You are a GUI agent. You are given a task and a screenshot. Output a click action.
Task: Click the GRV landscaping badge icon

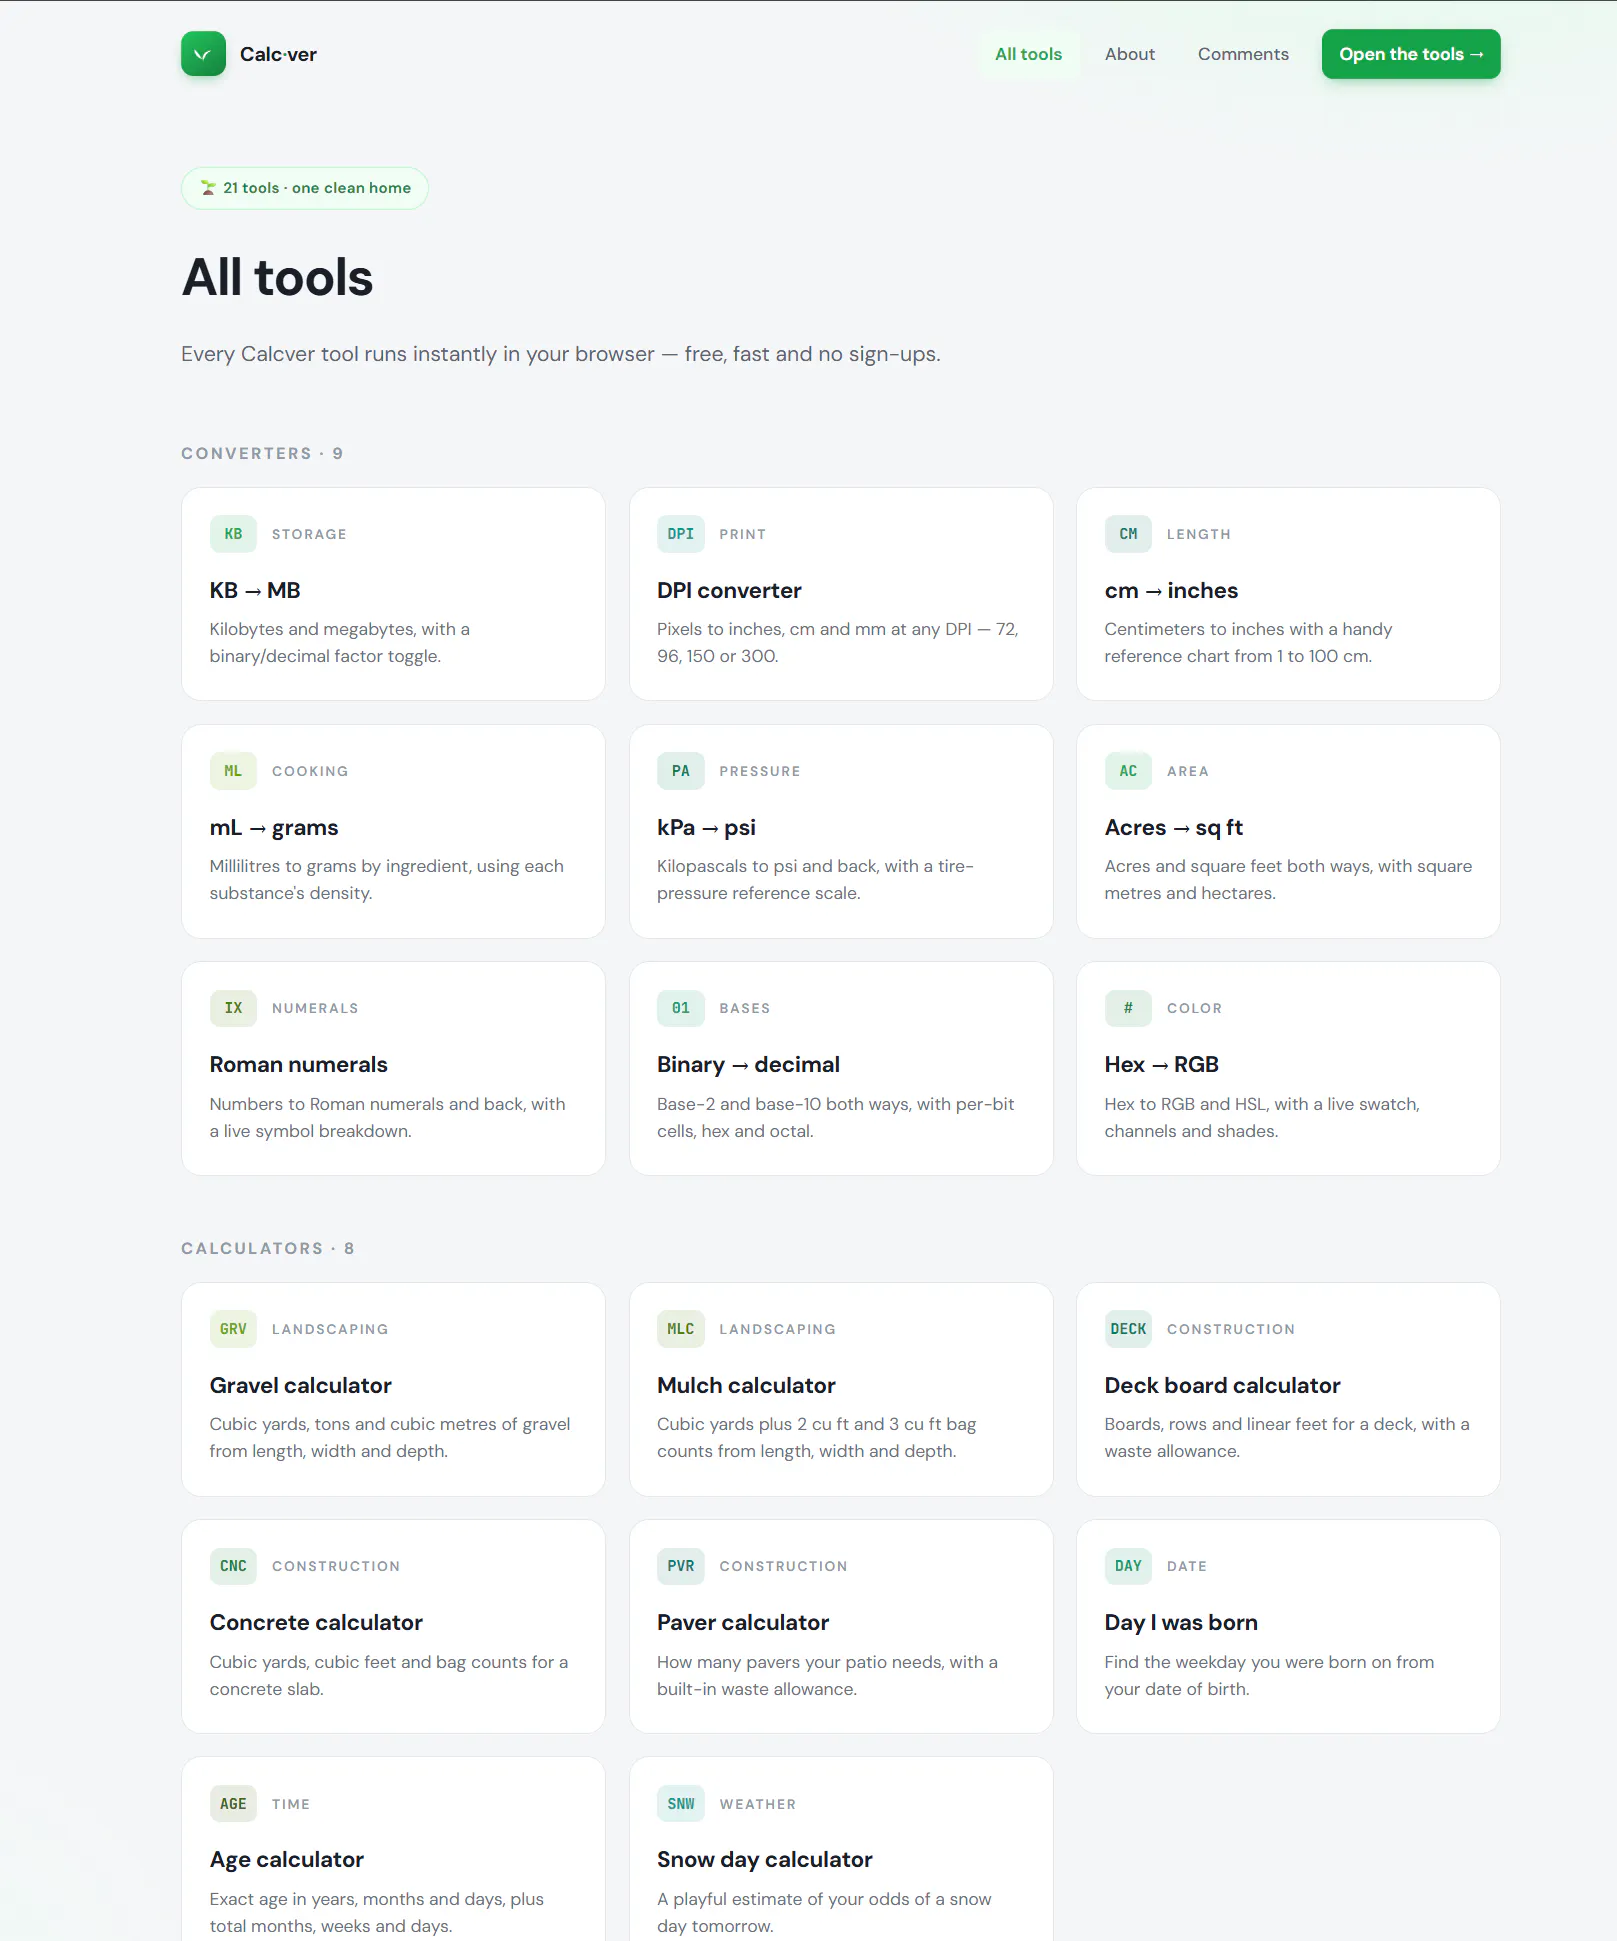[x=233, y=1329]
